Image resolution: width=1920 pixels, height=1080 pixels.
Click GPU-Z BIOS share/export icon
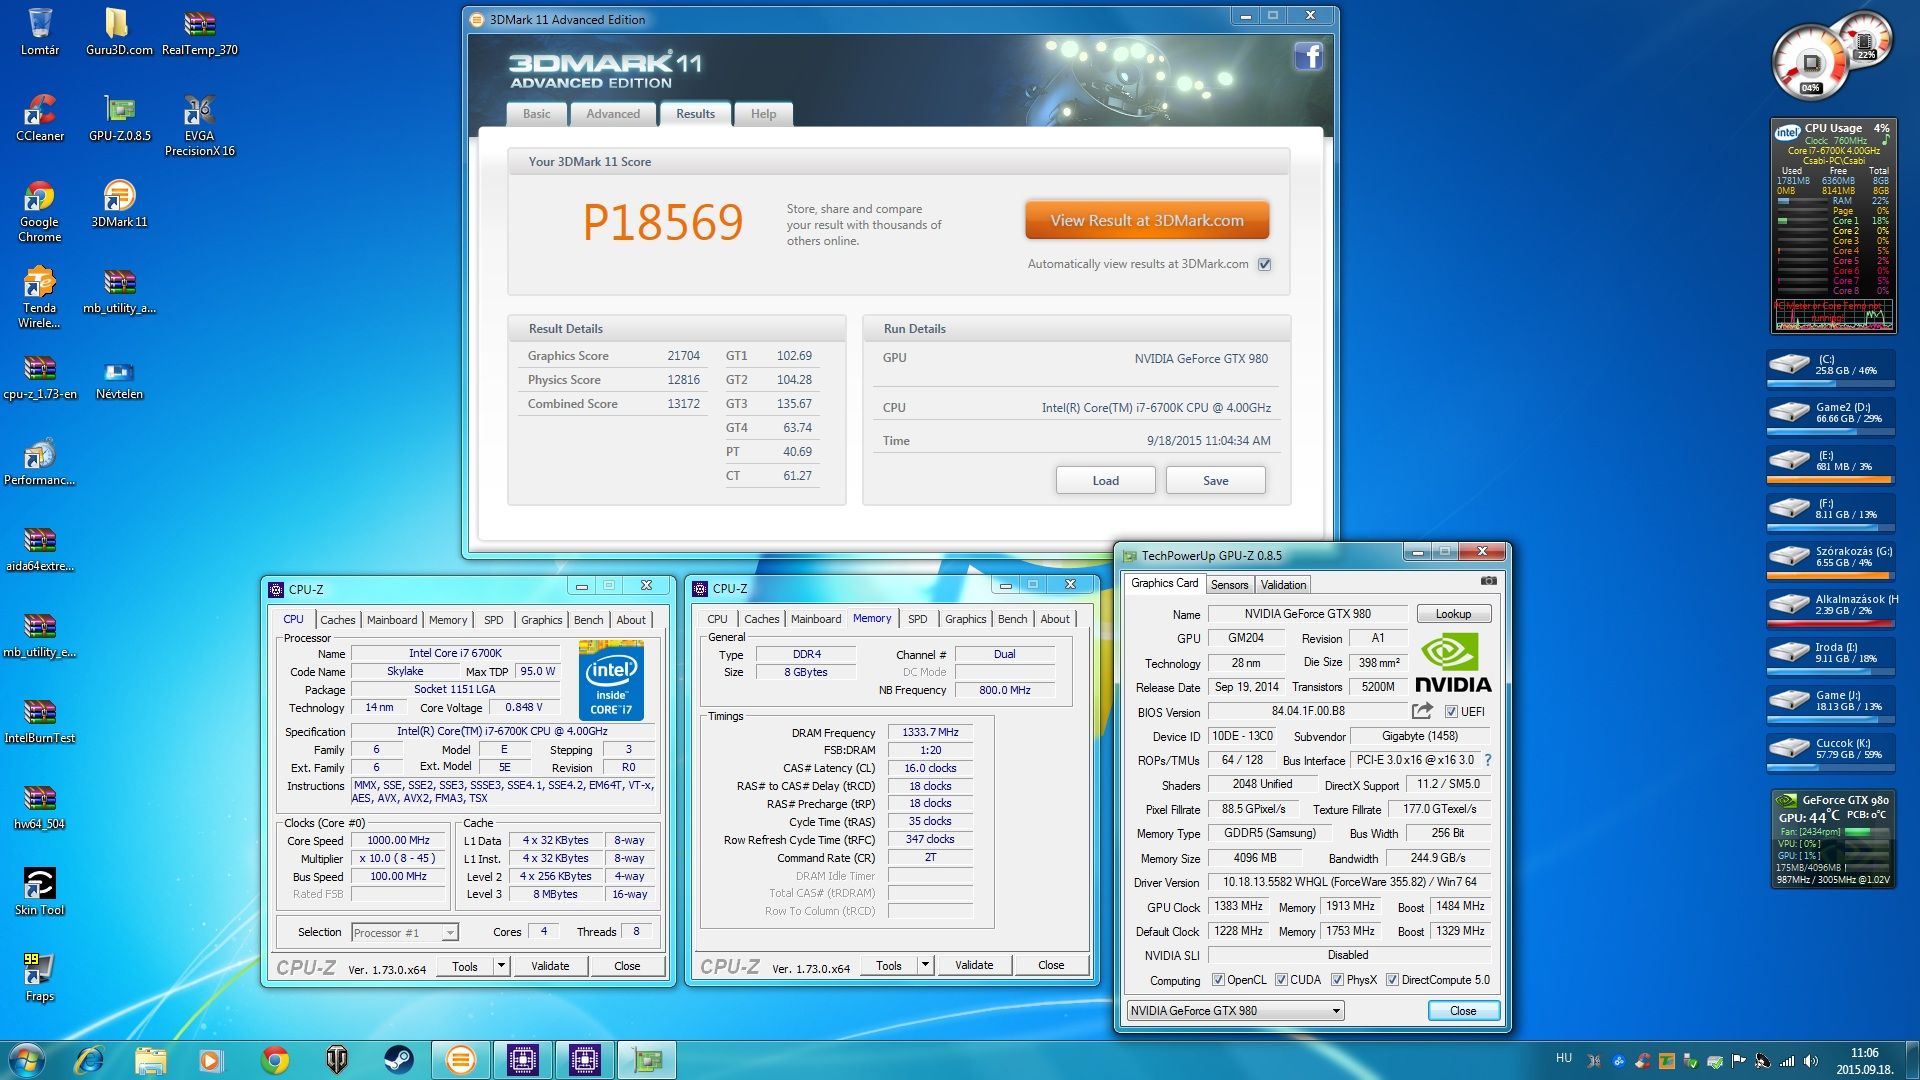[x=1421, y=711]
